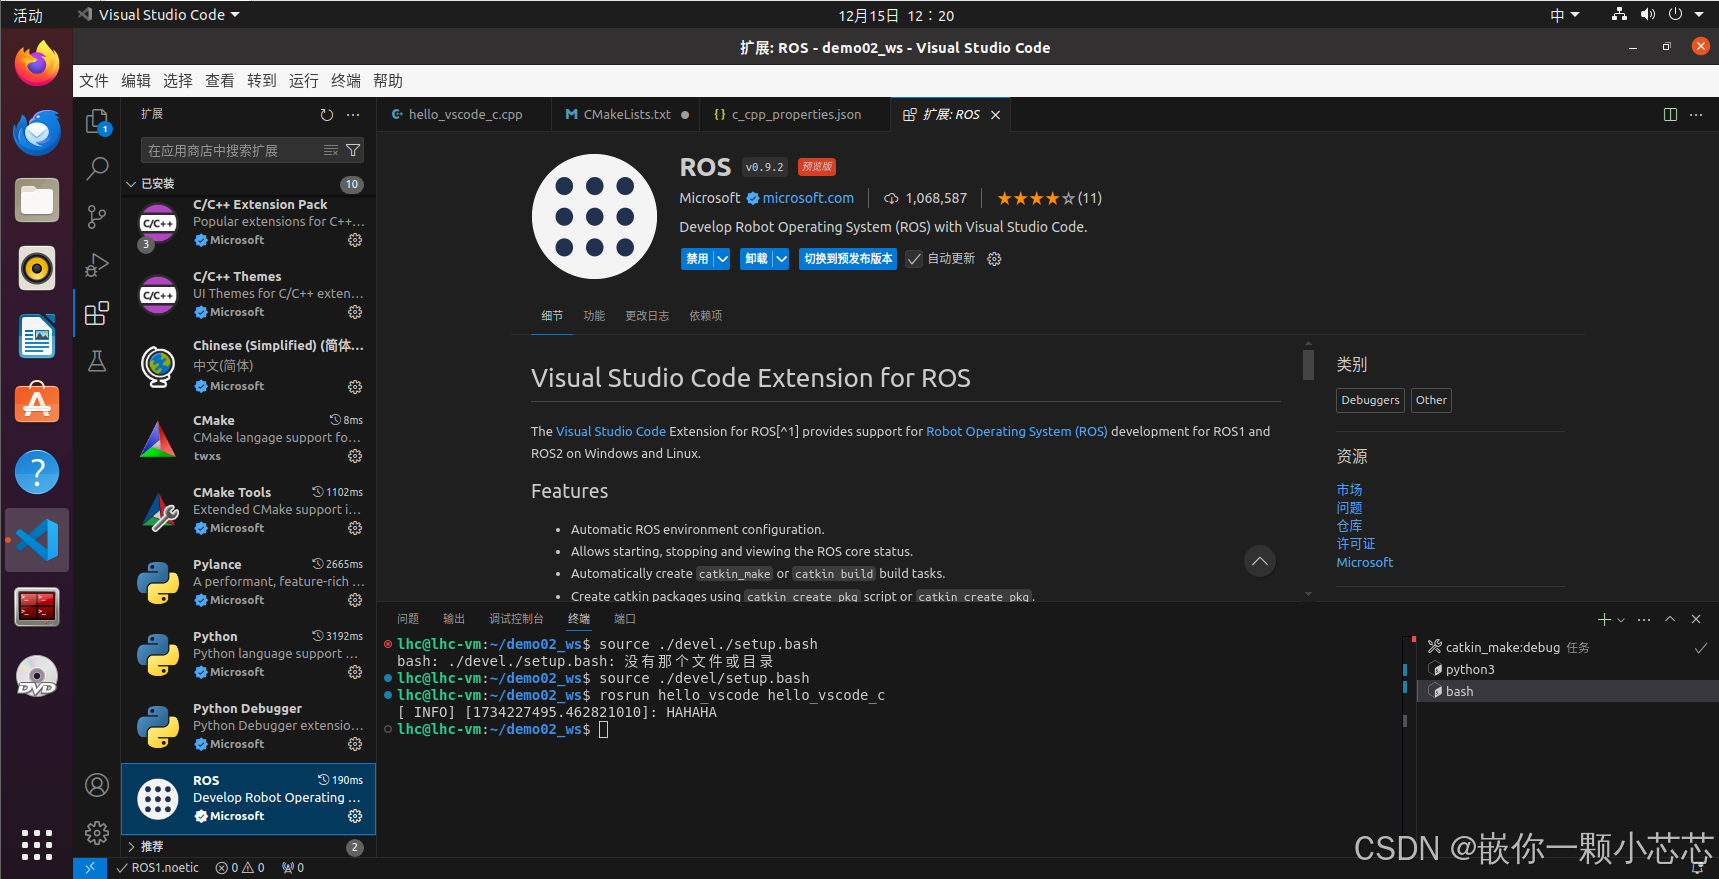Open settings gear for ROS extension in list
Image resolution: width=1719 pixels, height=879 pixels.
click(355, 816)
